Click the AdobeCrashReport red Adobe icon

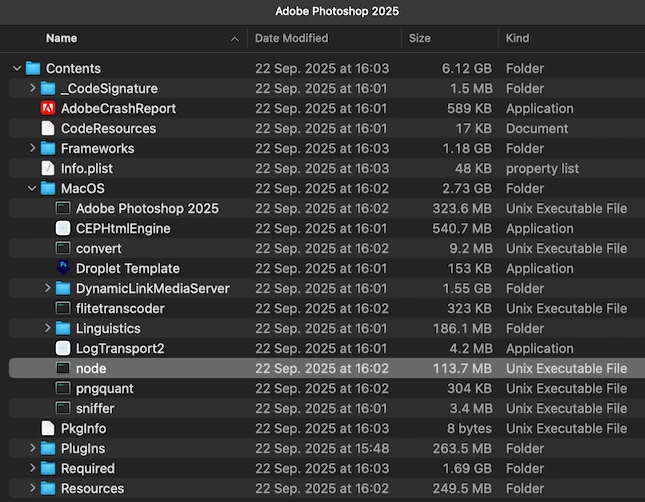point(48,108)
